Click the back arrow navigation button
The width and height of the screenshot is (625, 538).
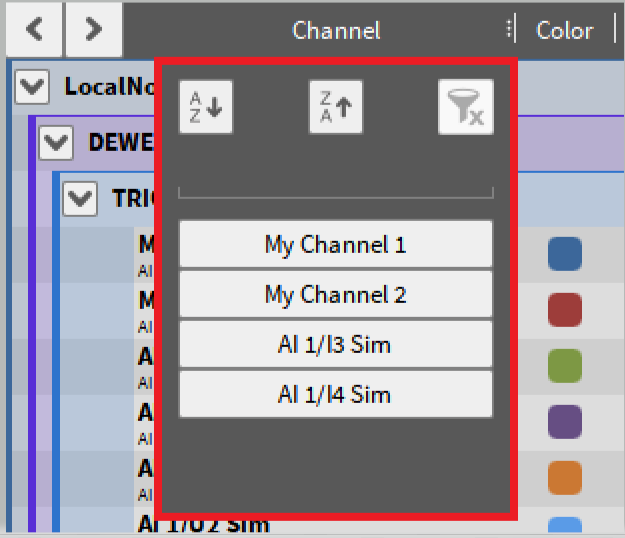(x=34, y=30)
